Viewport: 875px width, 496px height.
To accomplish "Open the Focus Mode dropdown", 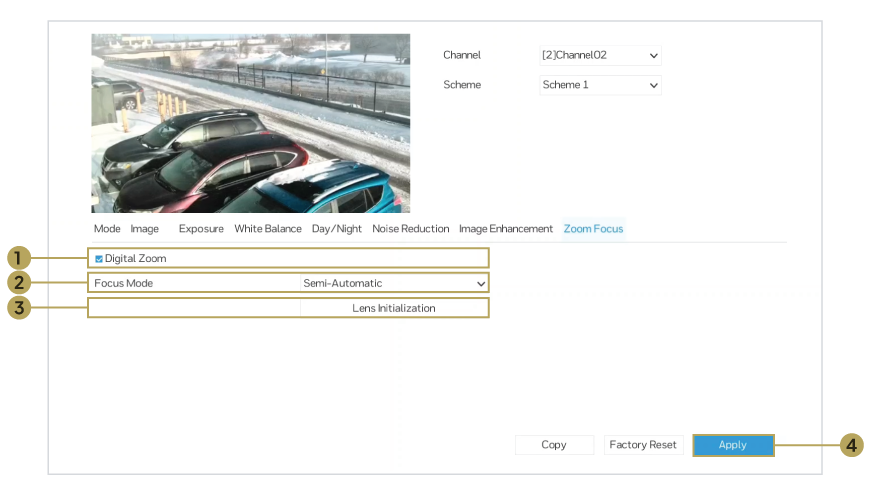I will [394, 283].
